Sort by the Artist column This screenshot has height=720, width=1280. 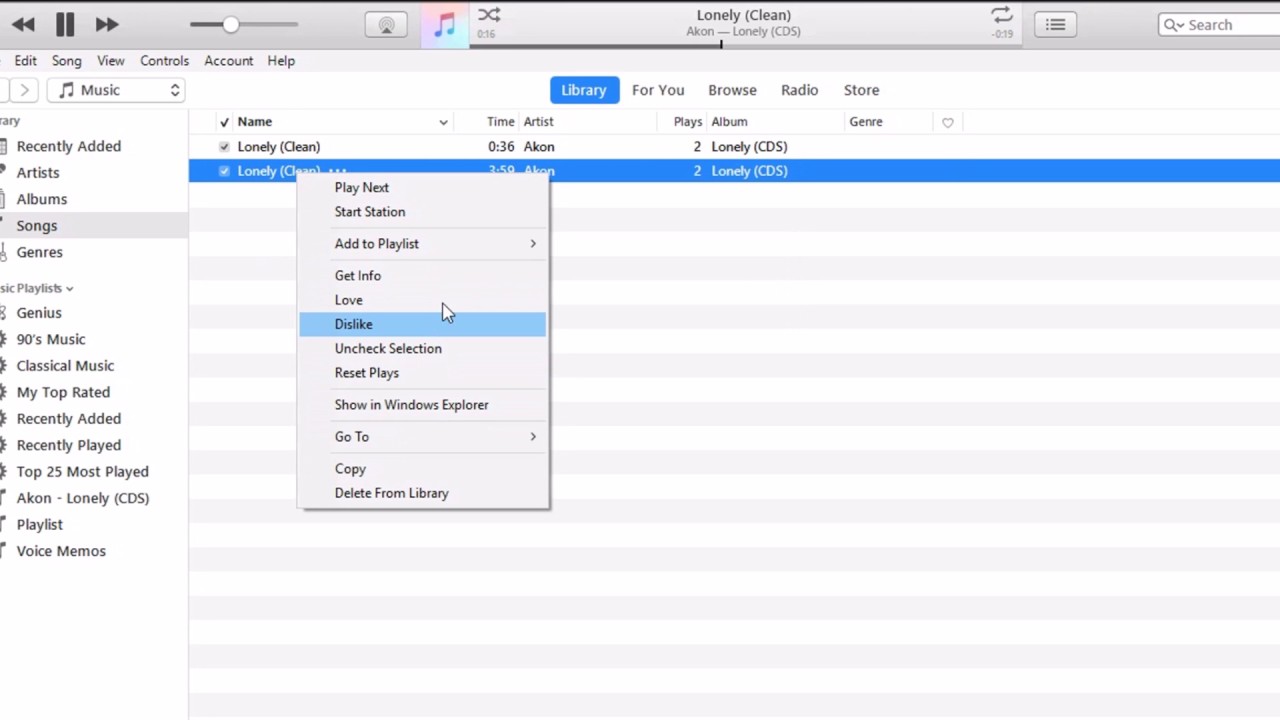coord(538,122)
